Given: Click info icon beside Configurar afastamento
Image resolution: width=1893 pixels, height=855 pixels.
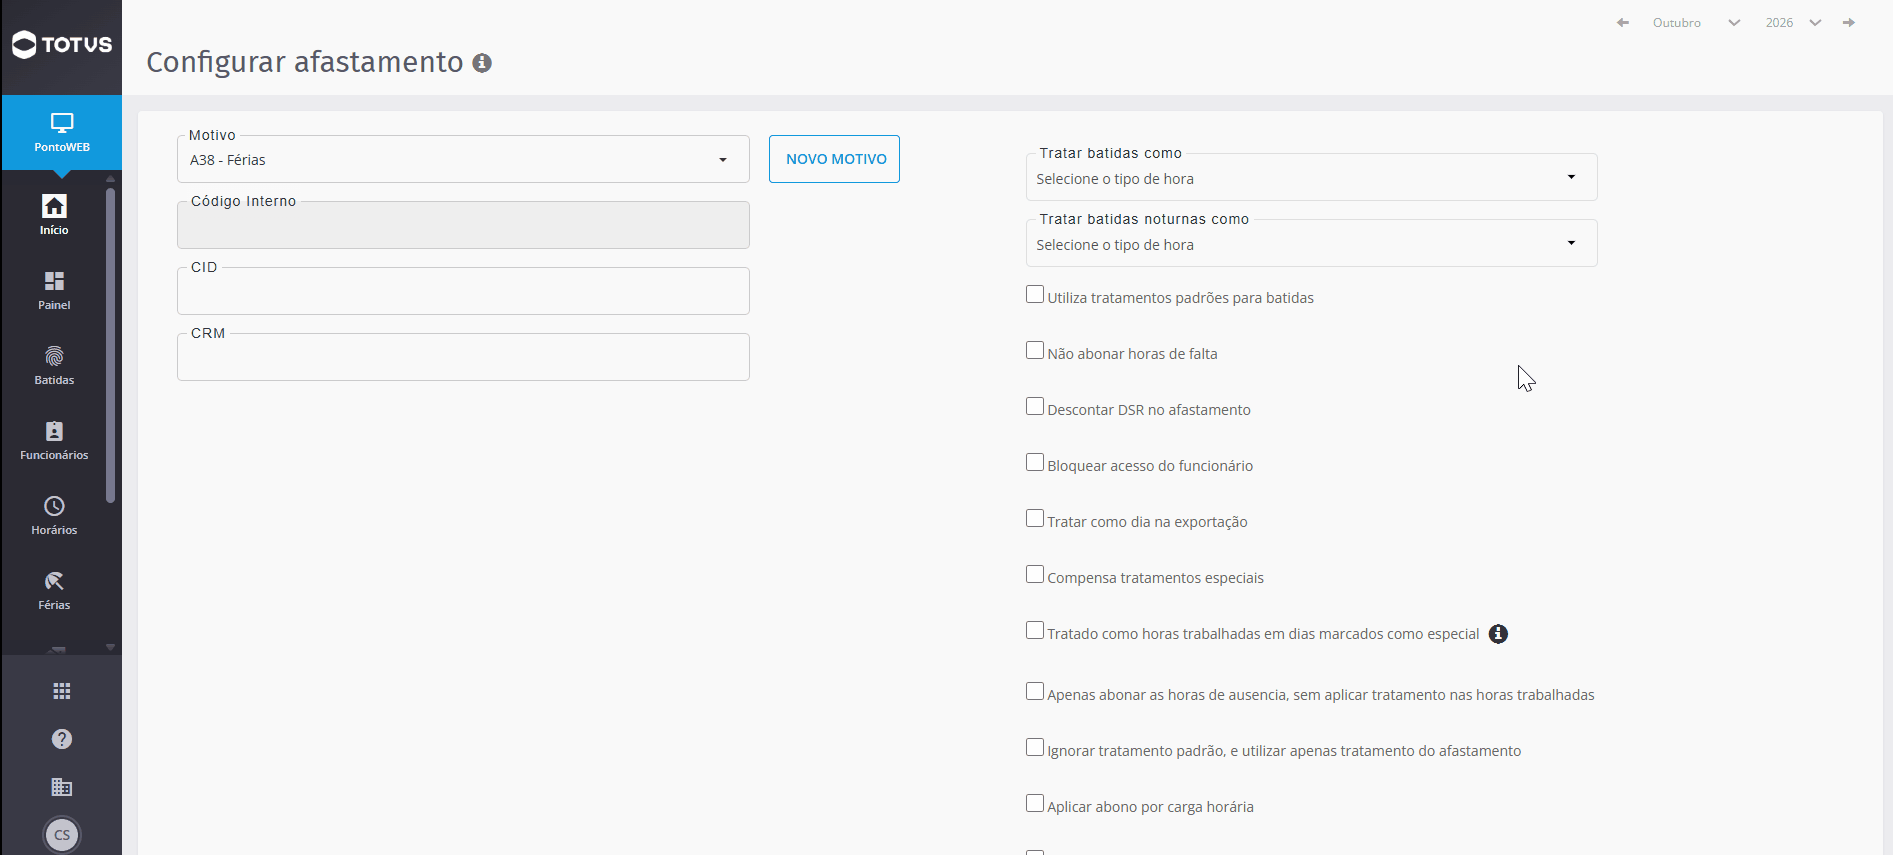Looking at the screenshot, I should click(x=482, y=63).
